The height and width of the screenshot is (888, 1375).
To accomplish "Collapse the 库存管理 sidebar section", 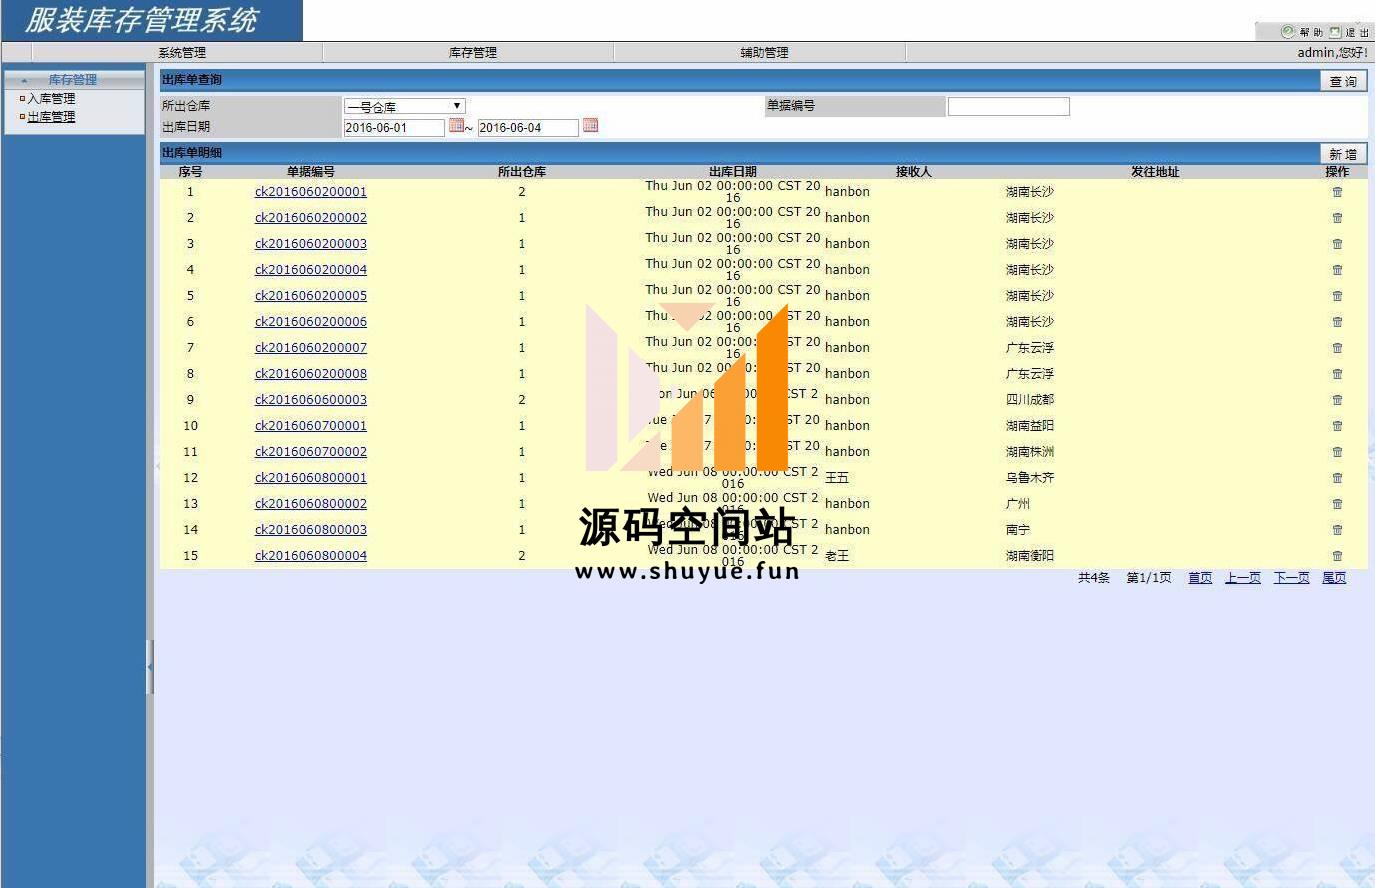I will pyautogui.click(x=25, y=80).
